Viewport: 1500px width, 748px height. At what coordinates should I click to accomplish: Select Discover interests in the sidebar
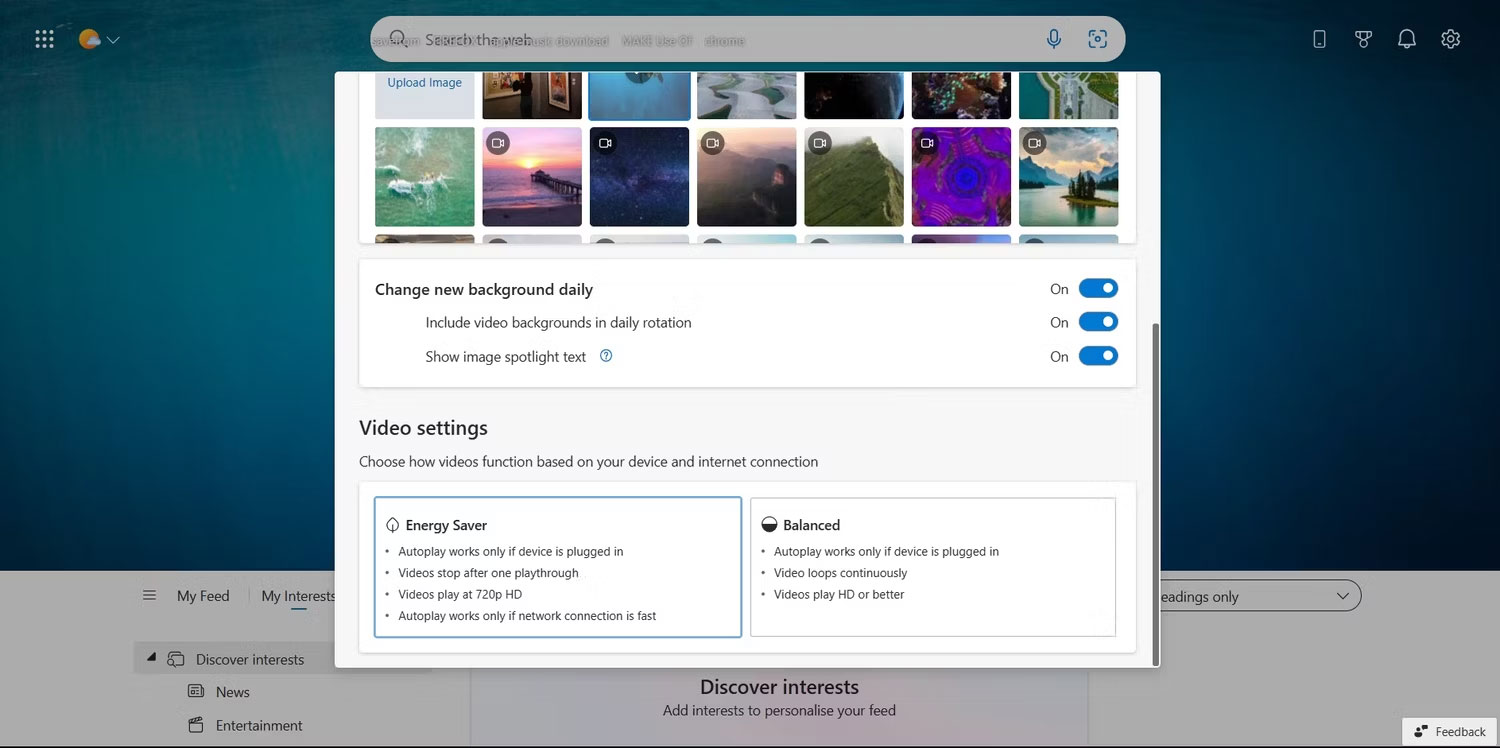pos(250,660)
